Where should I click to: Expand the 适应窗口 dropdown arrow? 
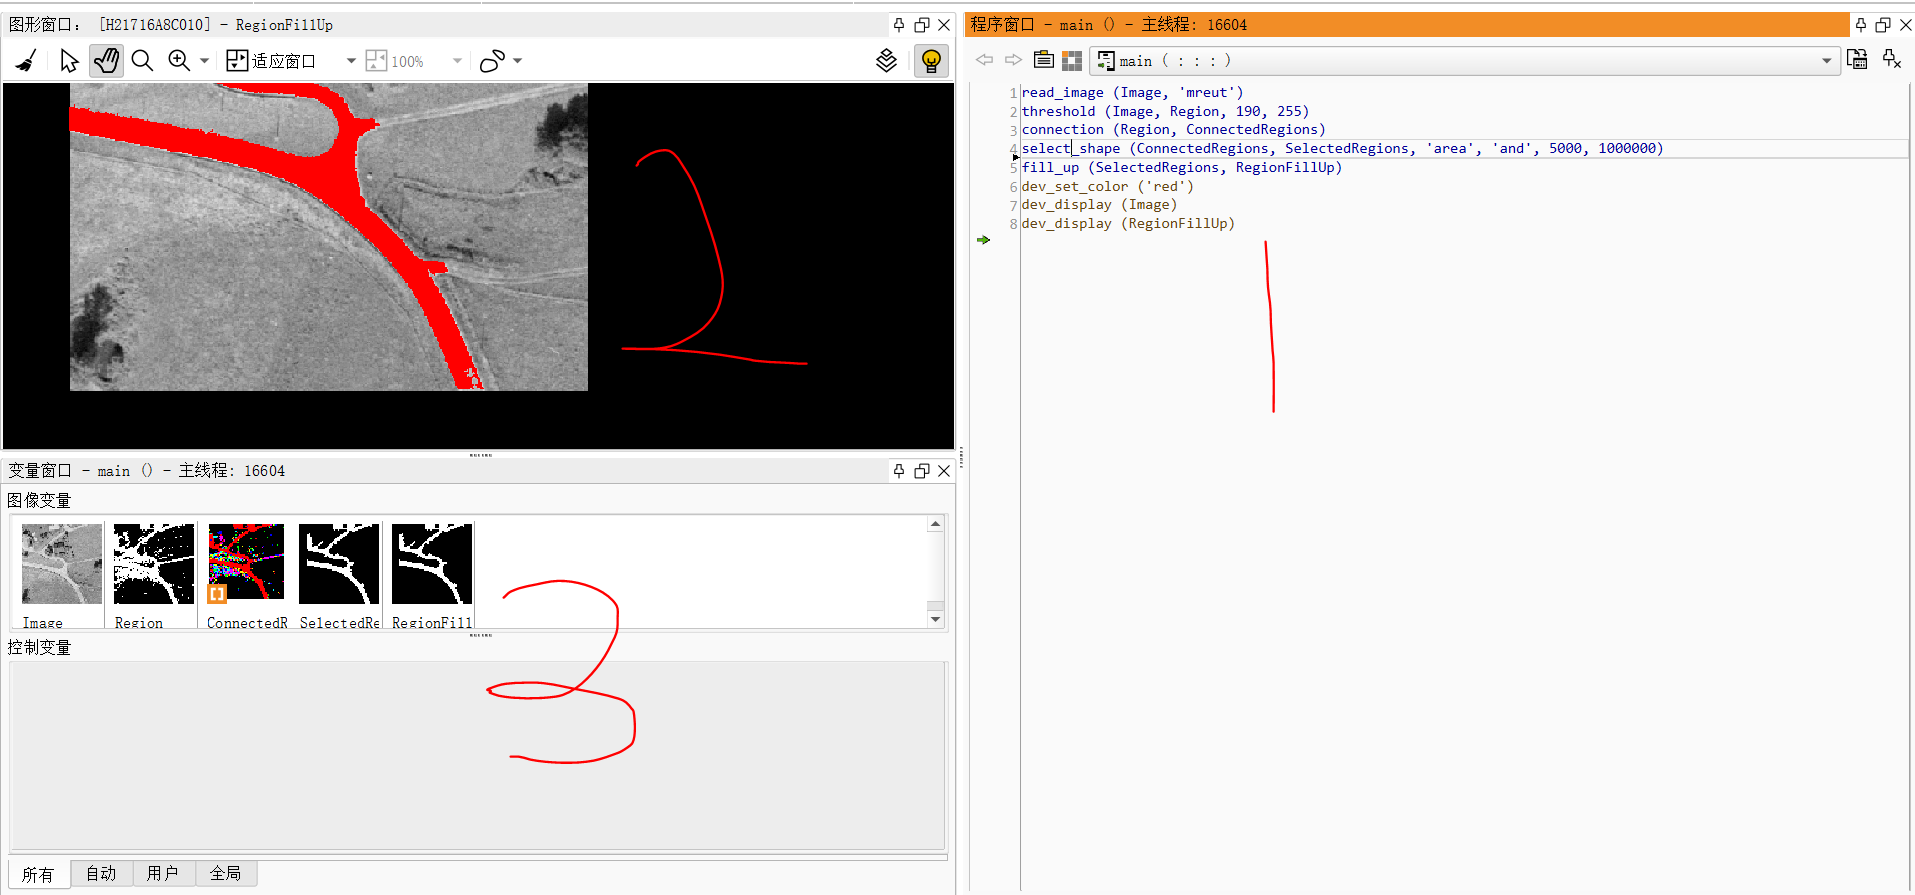(351, 61)
